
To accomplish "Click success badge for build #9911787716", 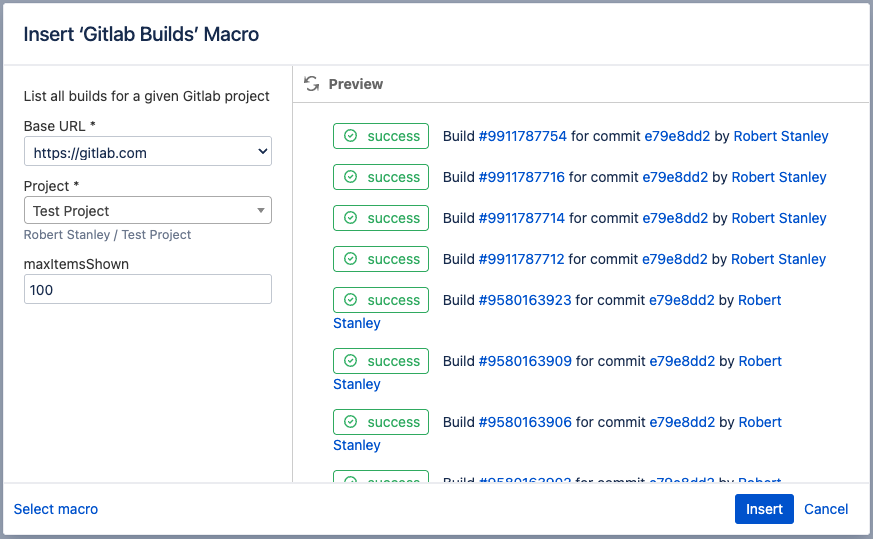I will click(x=380, y=177).
